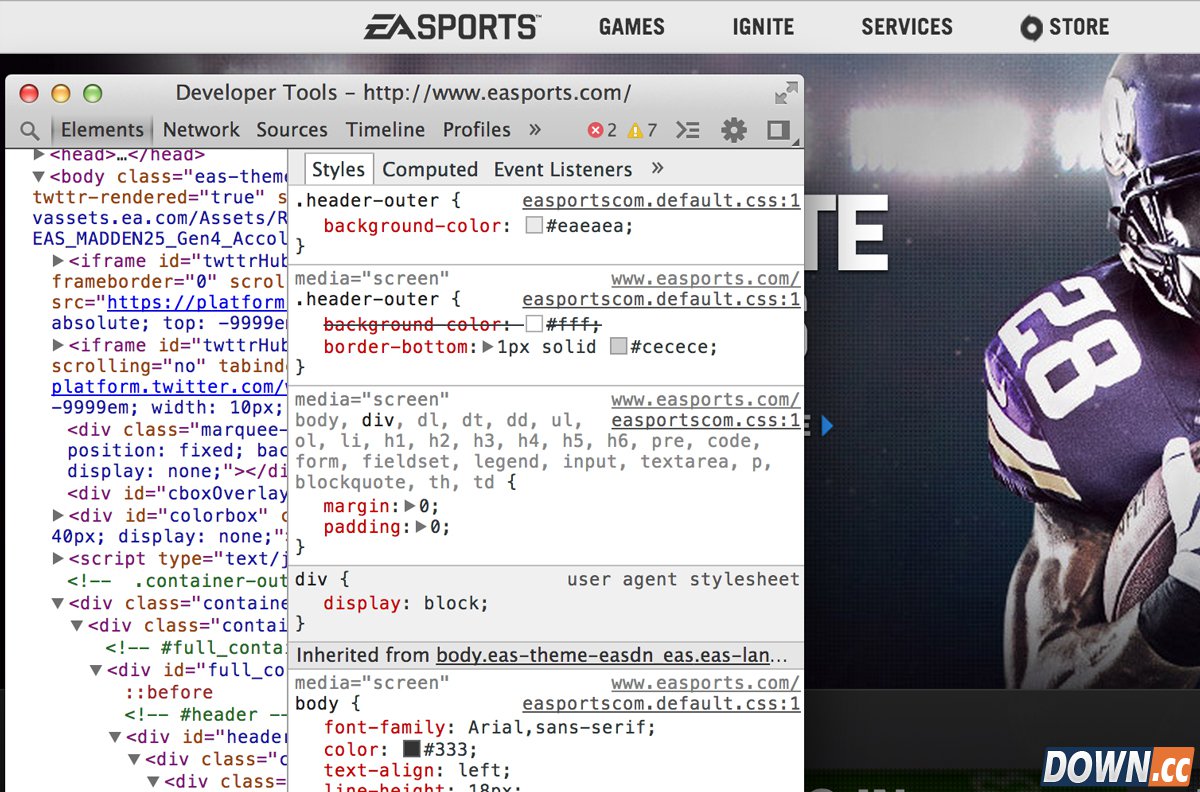Screen dimensions: 1200x792
Task: Click the magnifying glass search icon
Action: click(x=30, y=130)
